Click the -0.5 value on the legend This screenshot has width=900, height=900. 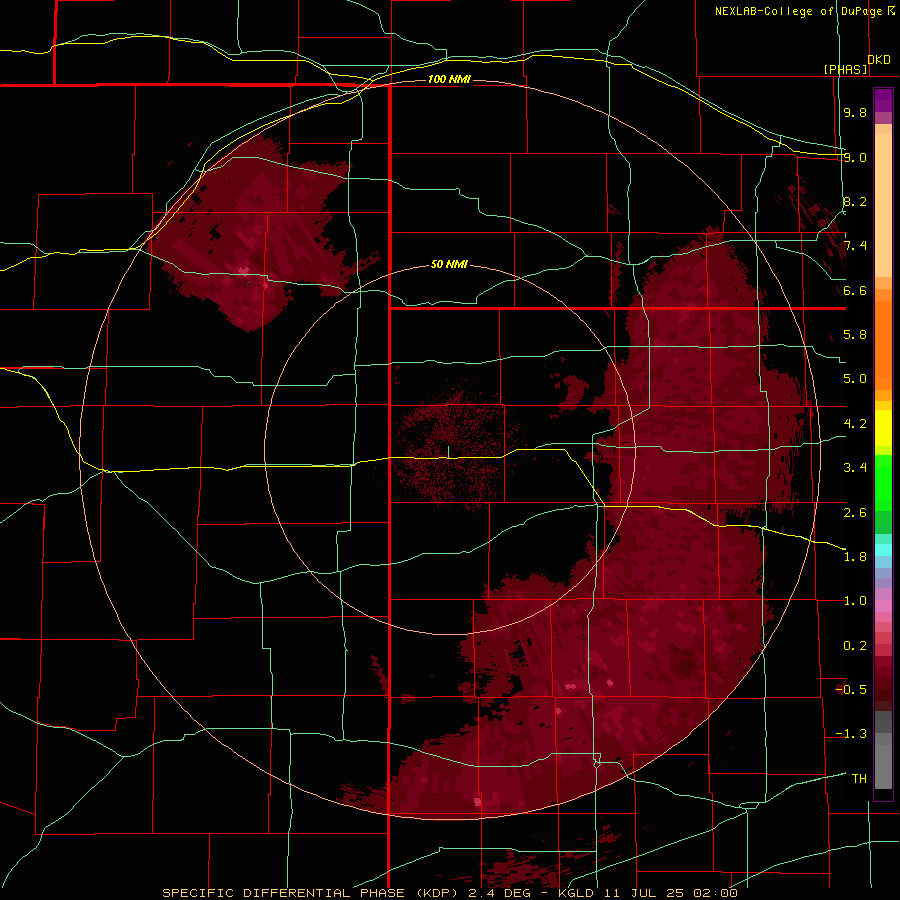click(x=851, y=690)
